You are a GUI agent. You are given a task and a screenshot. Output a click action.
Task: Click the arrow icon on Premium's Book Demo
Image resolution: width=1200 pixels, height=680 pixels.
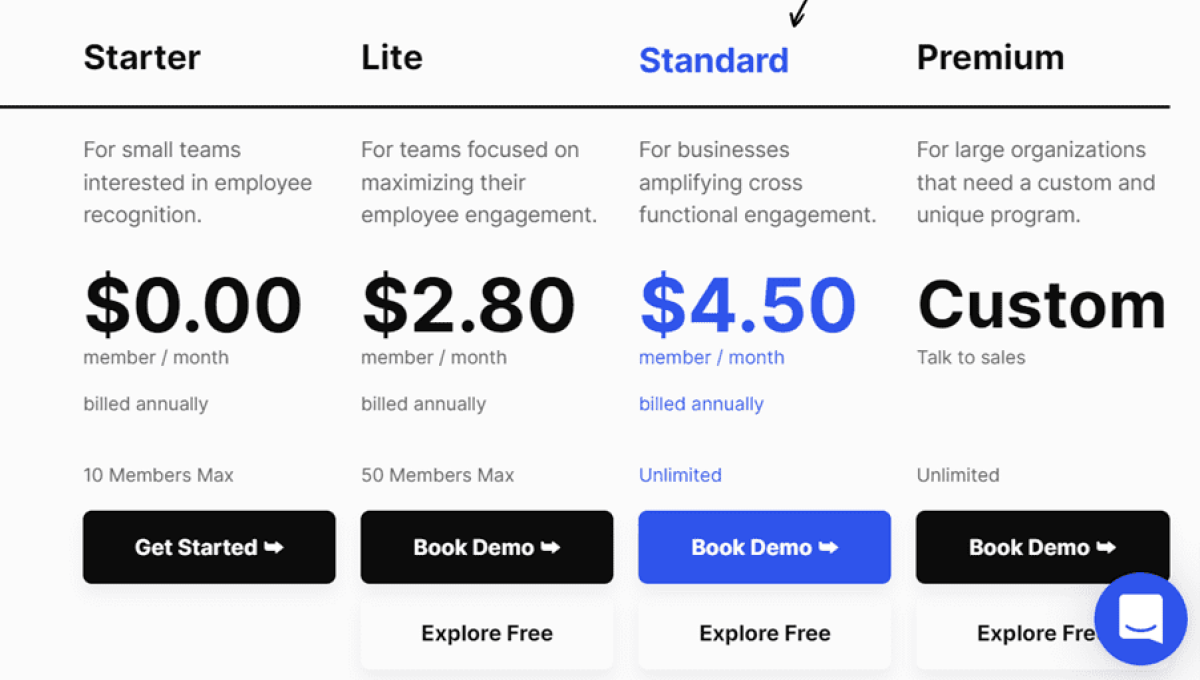pos(1105,547)
